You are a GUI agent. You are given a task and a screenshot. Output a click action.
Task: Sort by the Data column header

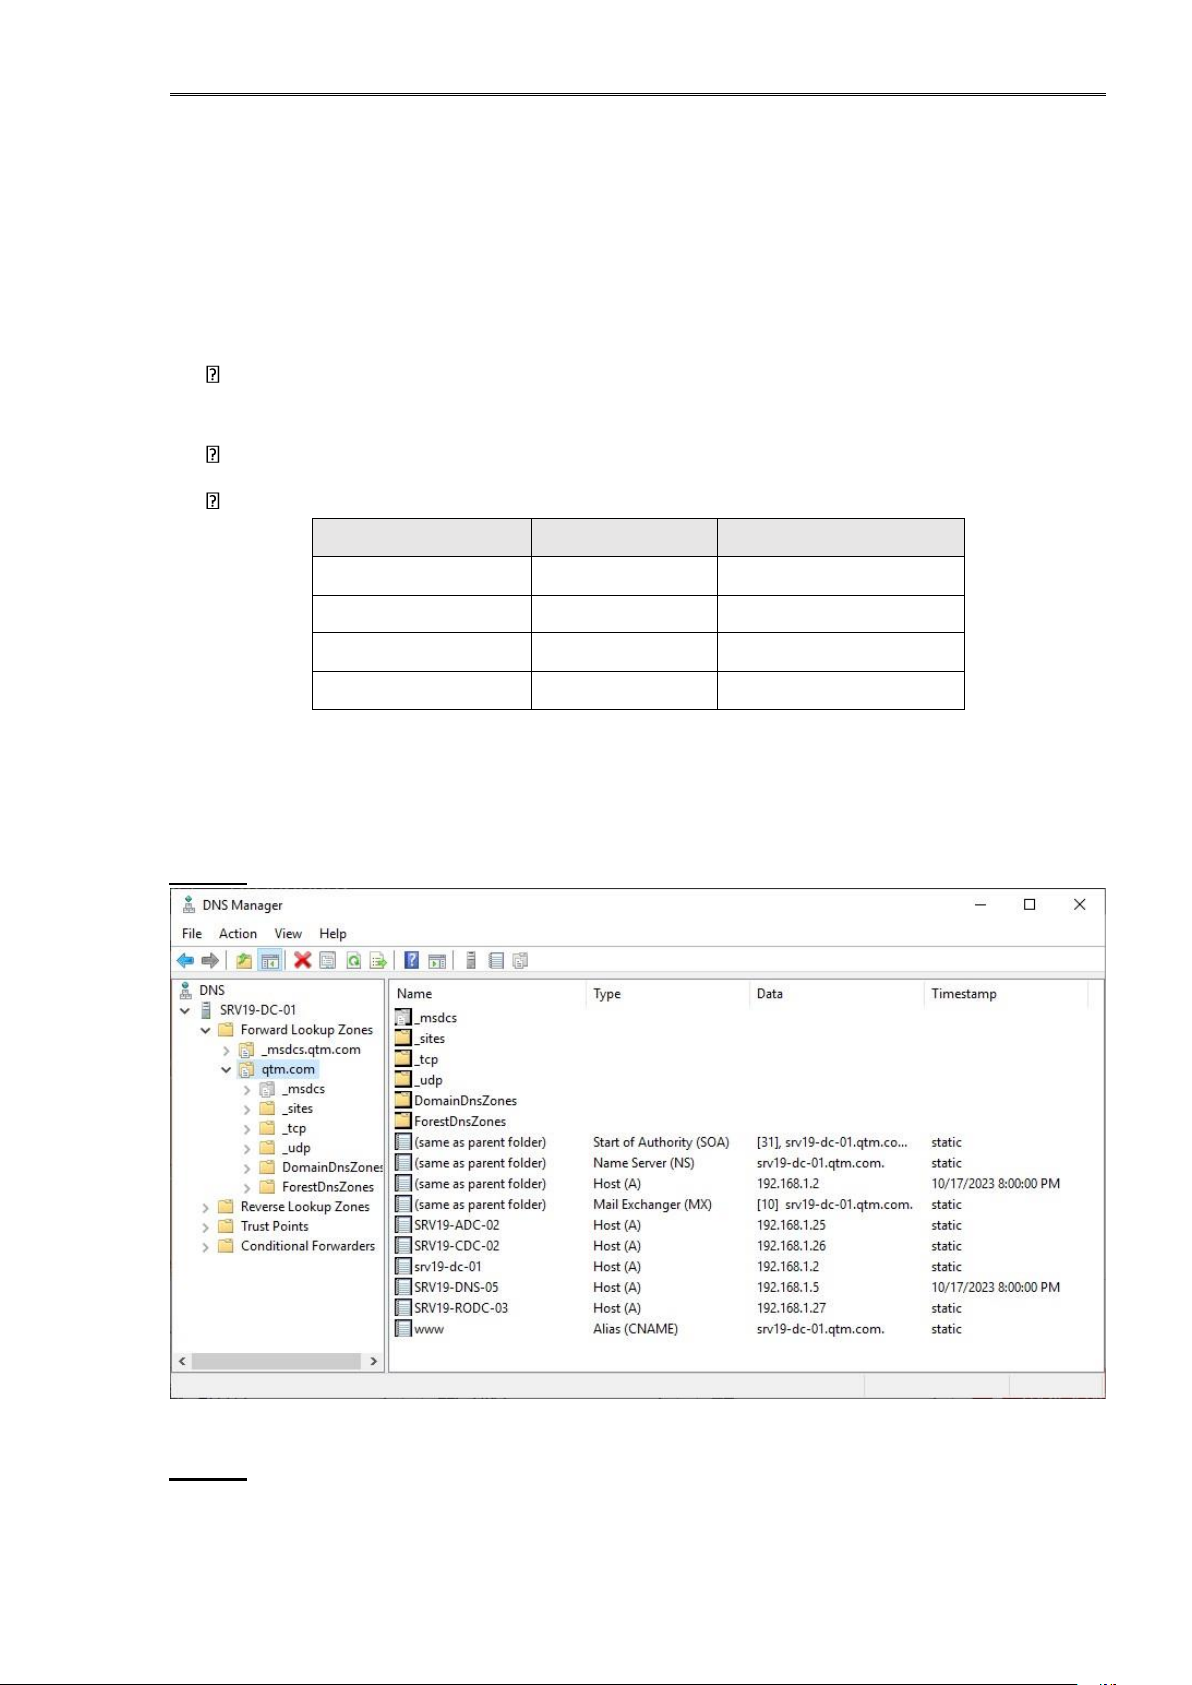pyautogui.click(x=836, y=993)
